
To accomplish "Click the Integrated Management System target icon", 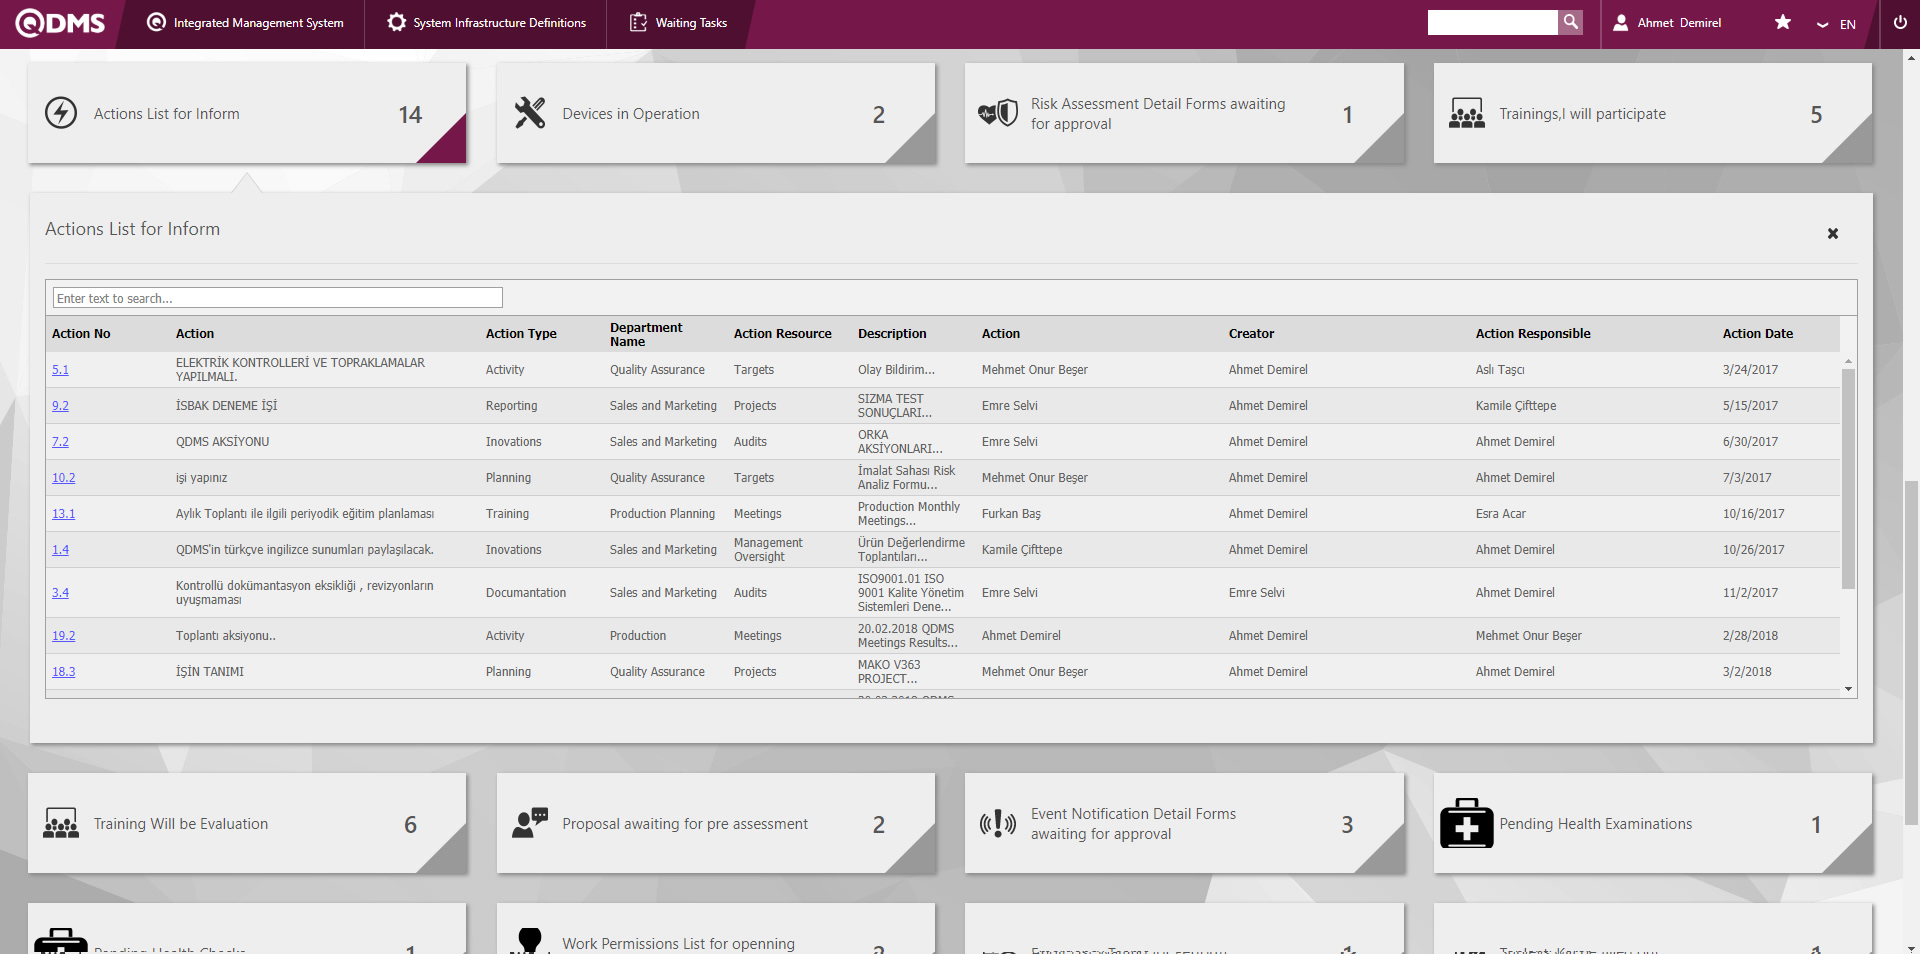I will click(x=156, y=22).
